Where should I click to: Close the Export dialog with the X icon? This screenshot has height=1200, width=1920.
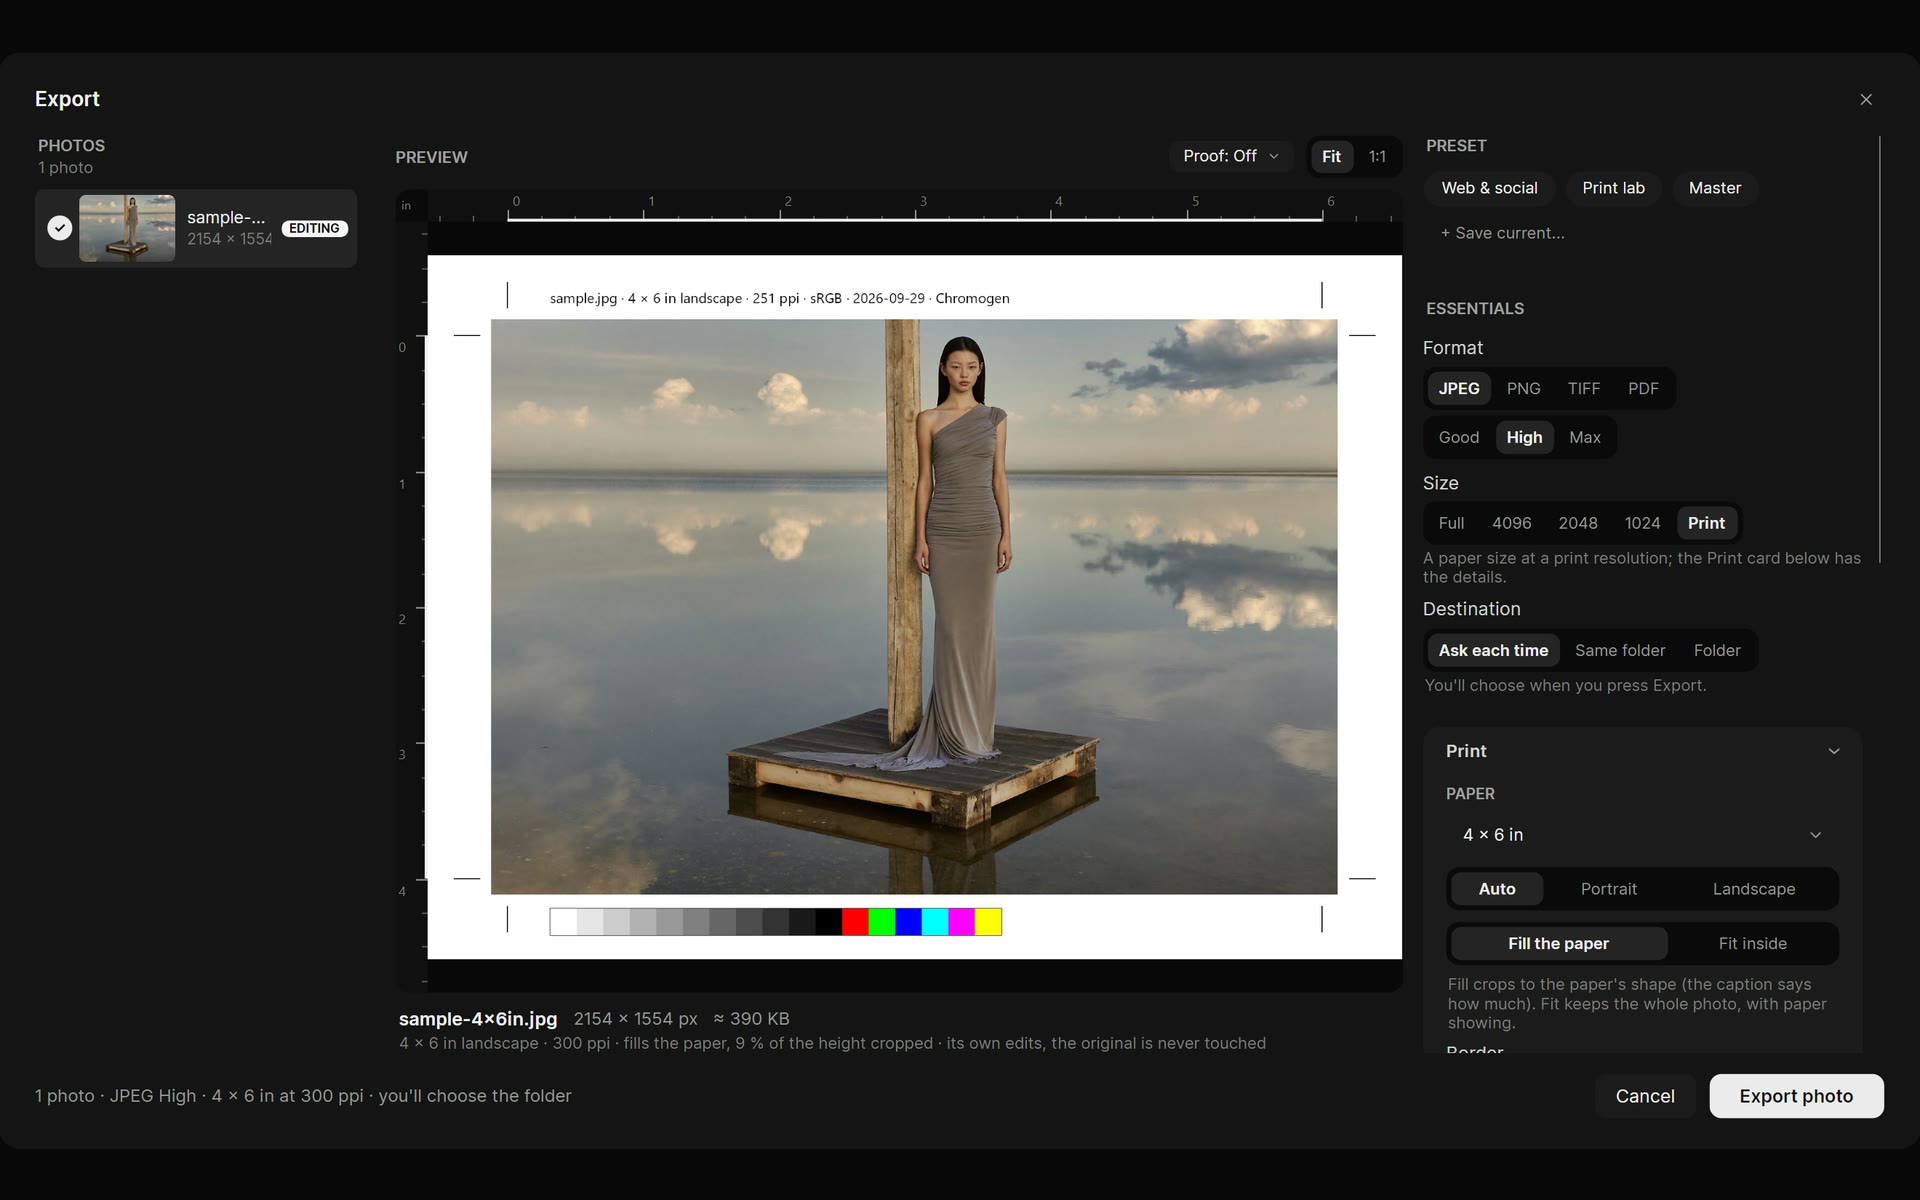(x=1866, y=99)
